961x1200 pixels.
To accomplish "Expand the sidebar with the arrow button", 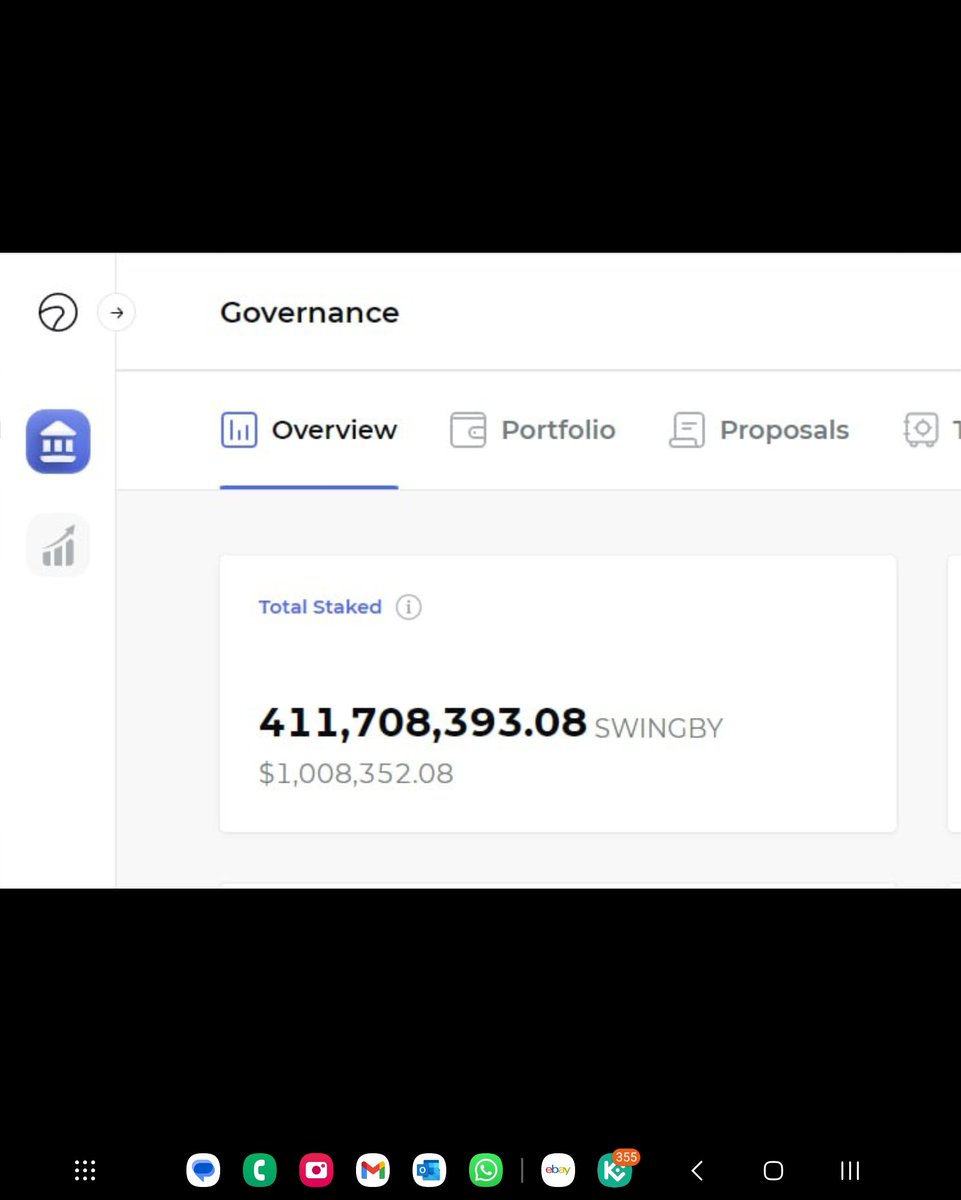I will [117, 313].
